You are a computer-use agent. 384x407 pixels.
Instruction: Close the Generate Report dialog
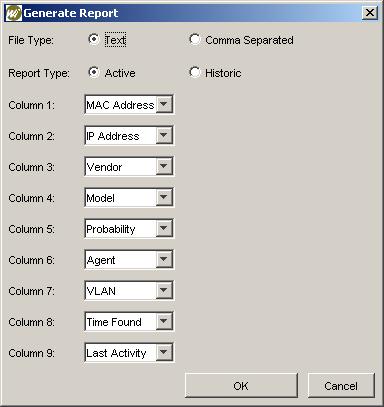coord(370,13)
